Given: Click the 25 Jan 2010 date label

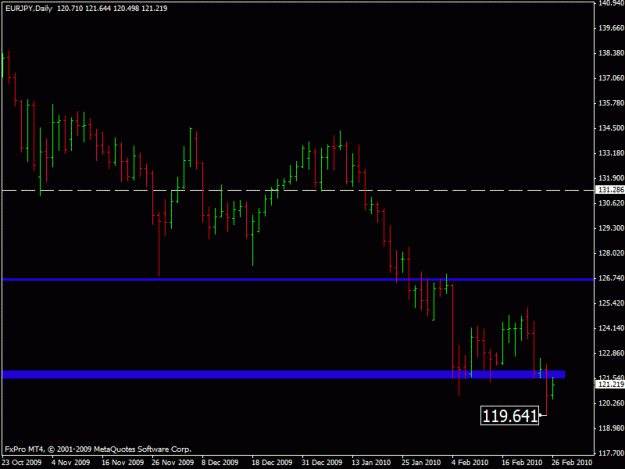Looking at the screenshot, I should (x=421, y=462).
